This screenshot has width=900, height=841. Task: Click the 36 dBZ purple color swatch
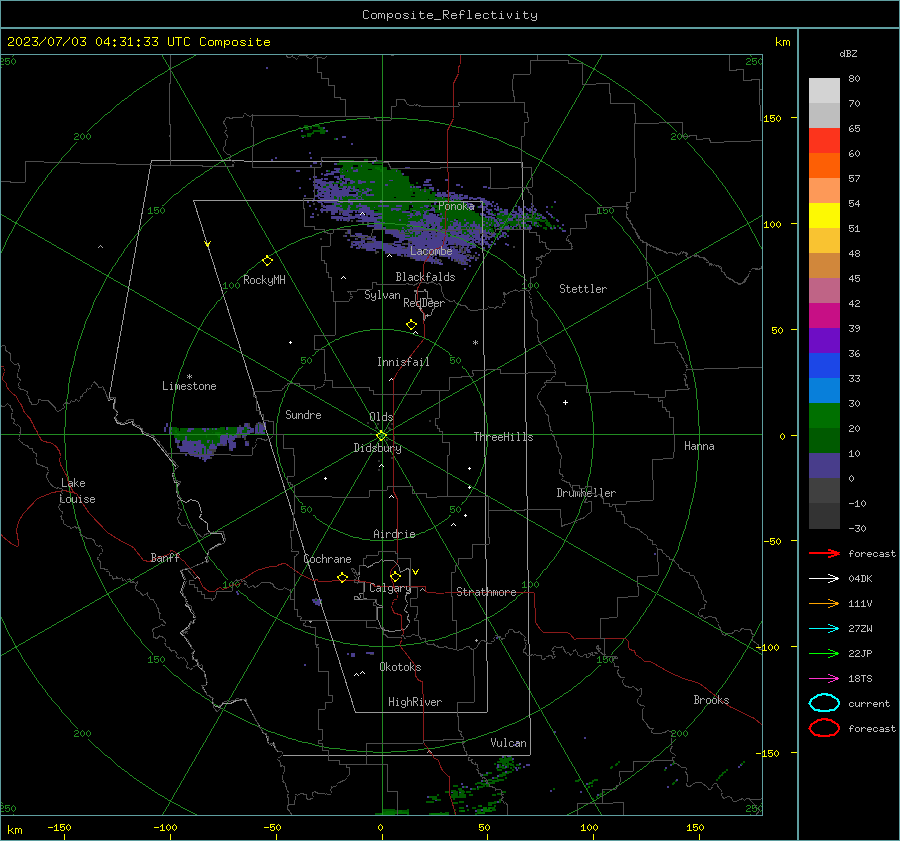pos(824,340)
